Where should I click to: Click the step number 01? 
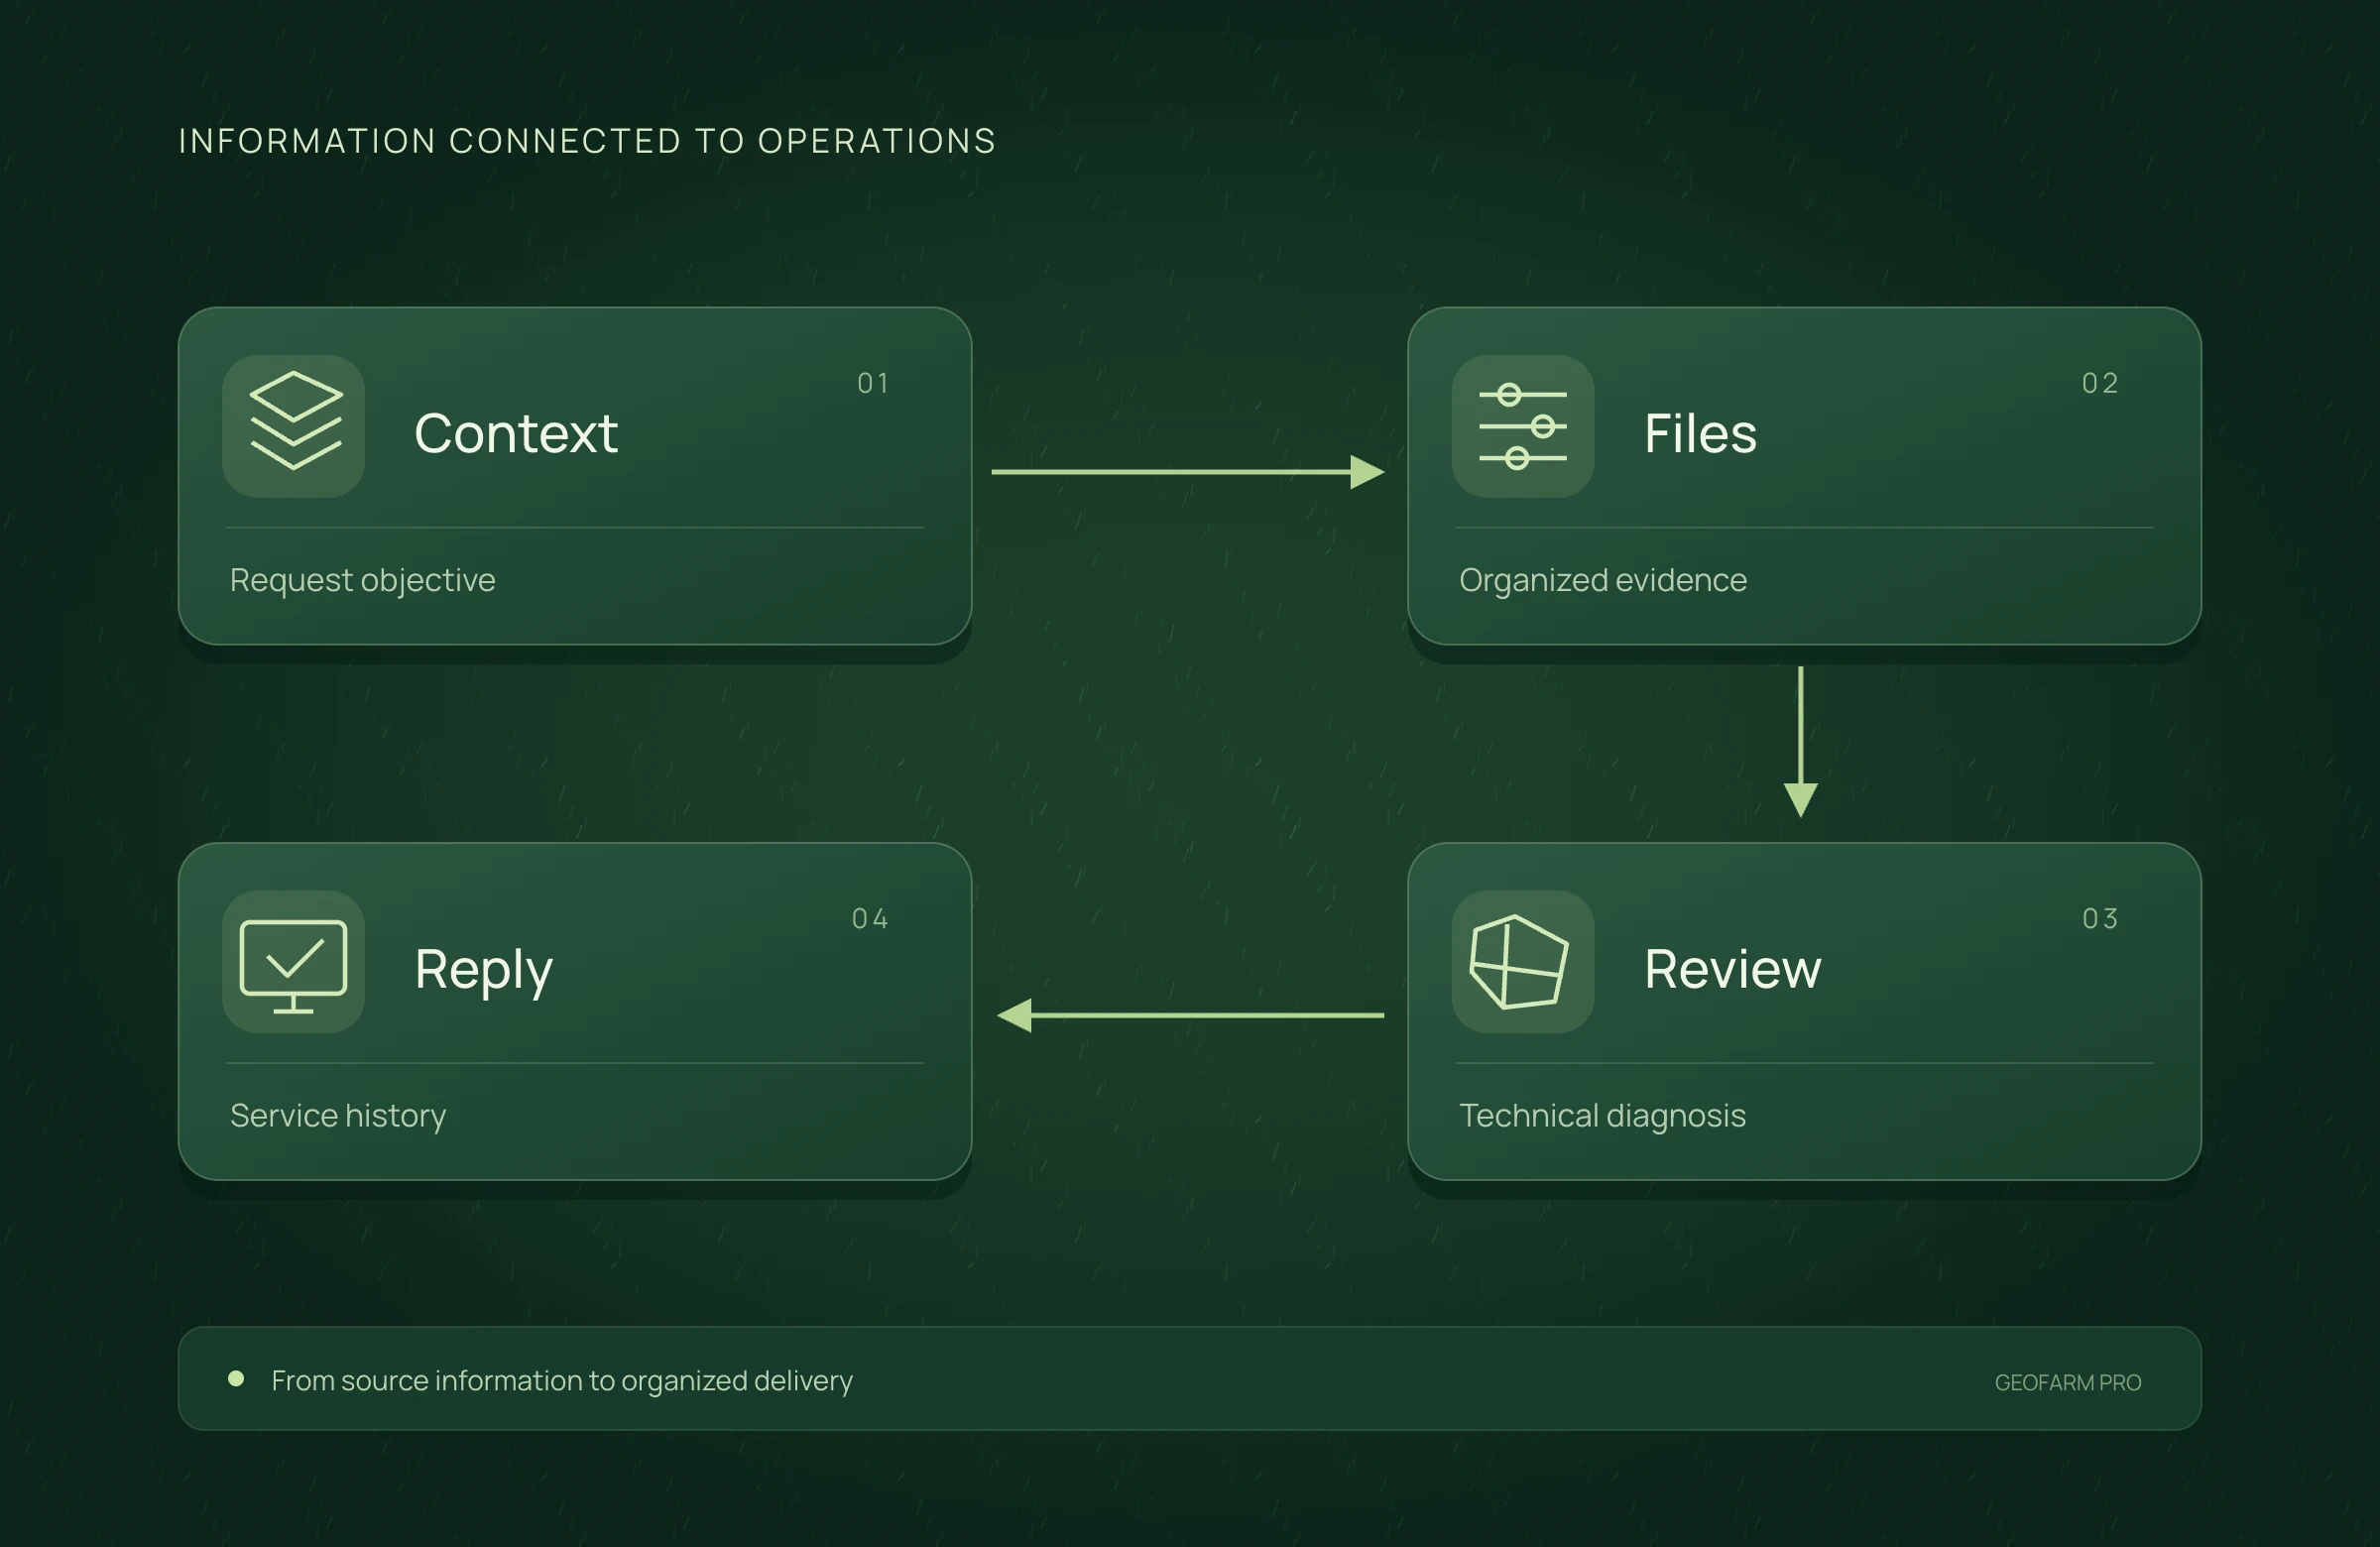(x=873, y=383)
